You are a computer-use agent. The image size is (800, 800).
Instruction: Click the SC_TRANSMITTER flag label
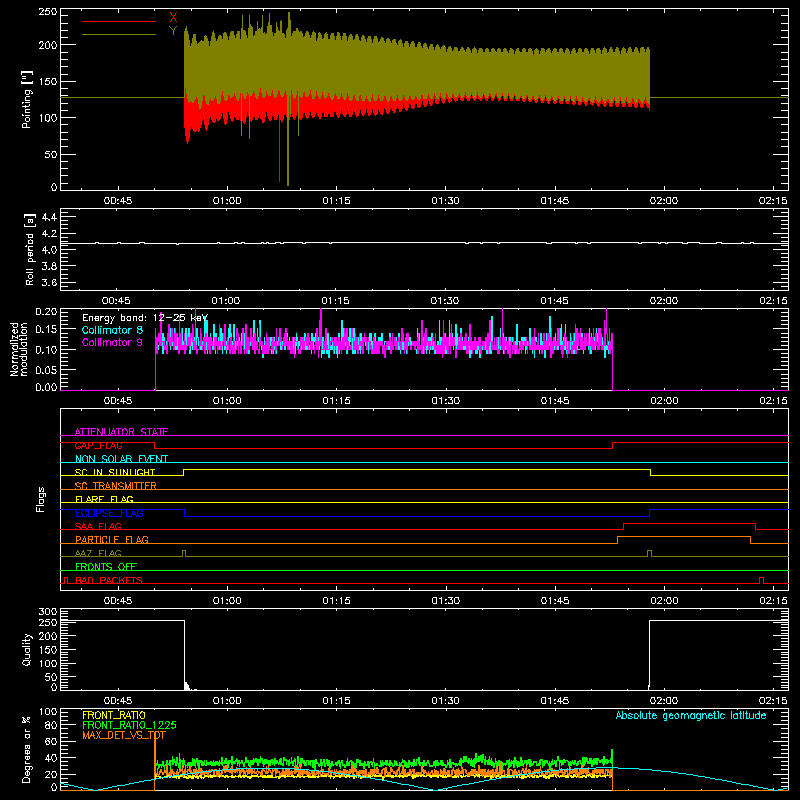(115, 486)
